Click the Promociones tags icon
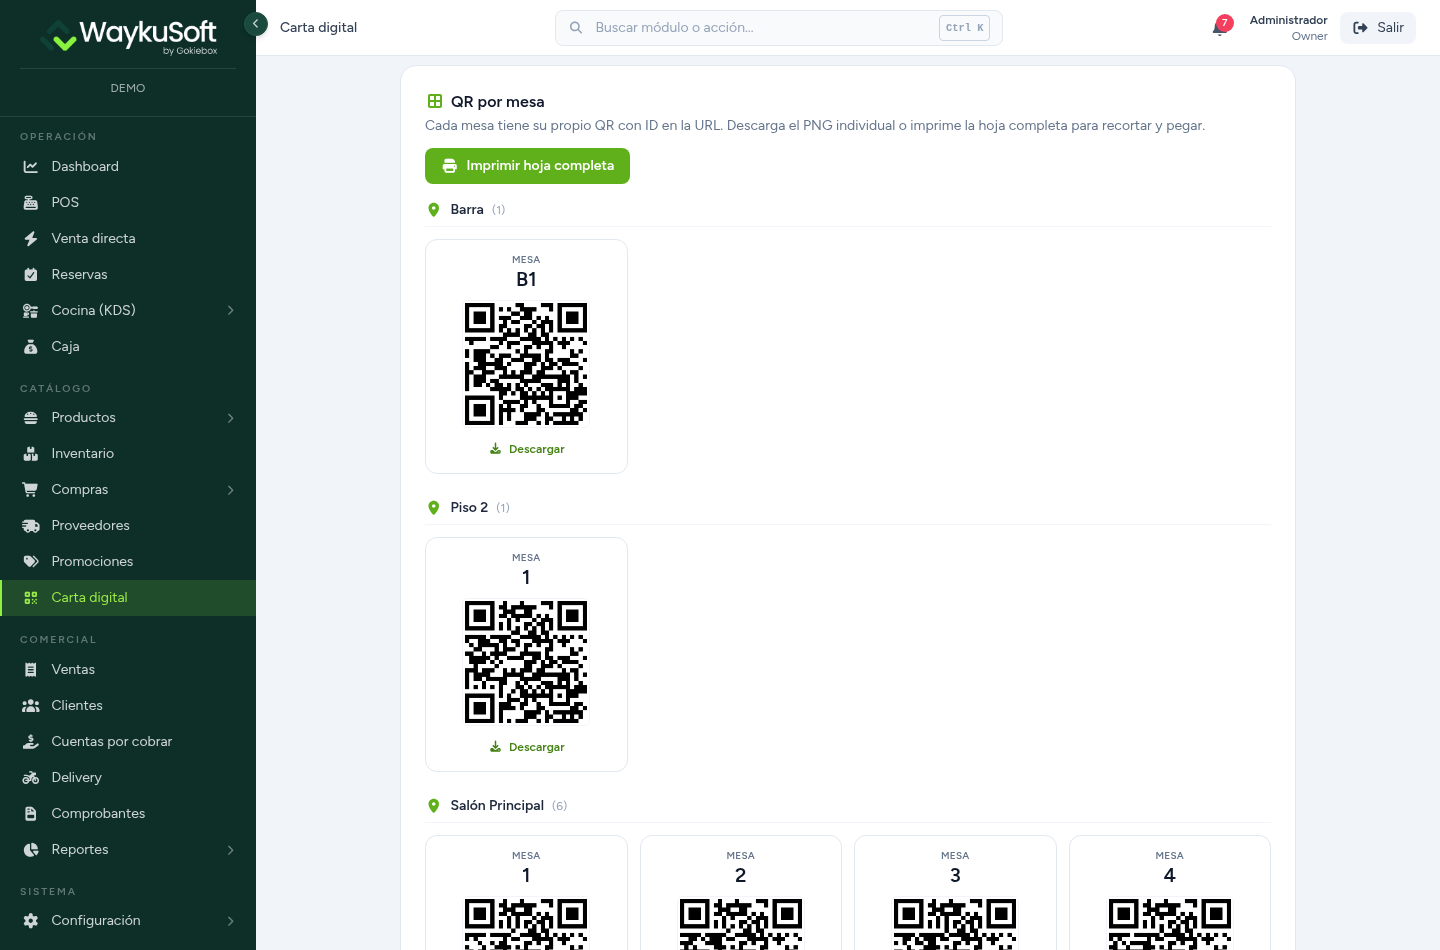 click(x=31, y=562)
